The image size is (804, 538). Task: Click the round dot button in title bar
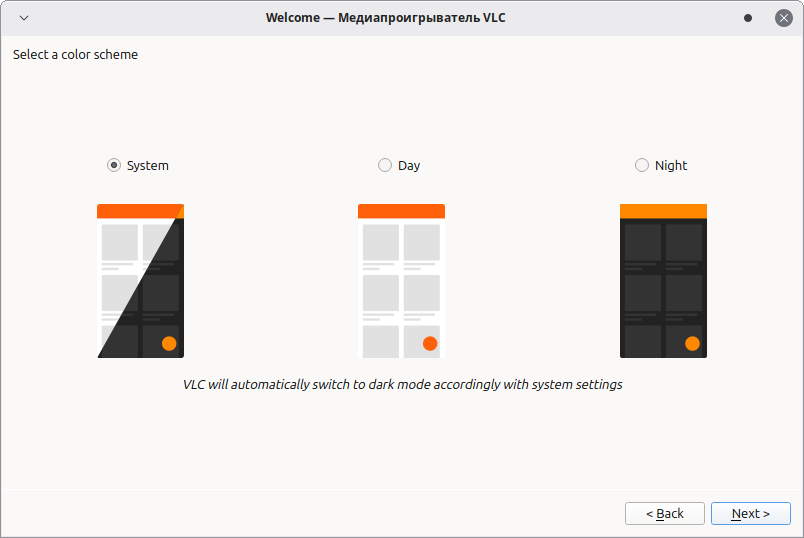click(748, 18)
